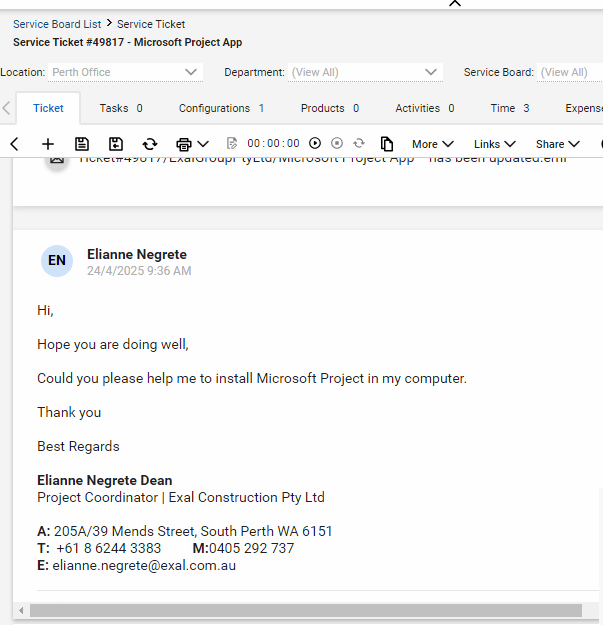Click the mobile number 0405 292 737
Screen dimensions: 603x625
[251, 548]
